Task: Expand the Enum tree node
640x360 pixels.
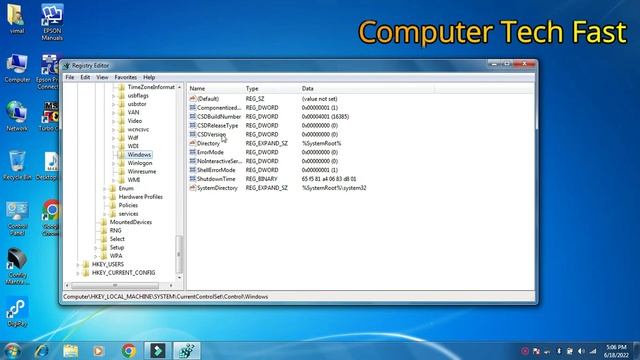Action: [x=104, y=189]
